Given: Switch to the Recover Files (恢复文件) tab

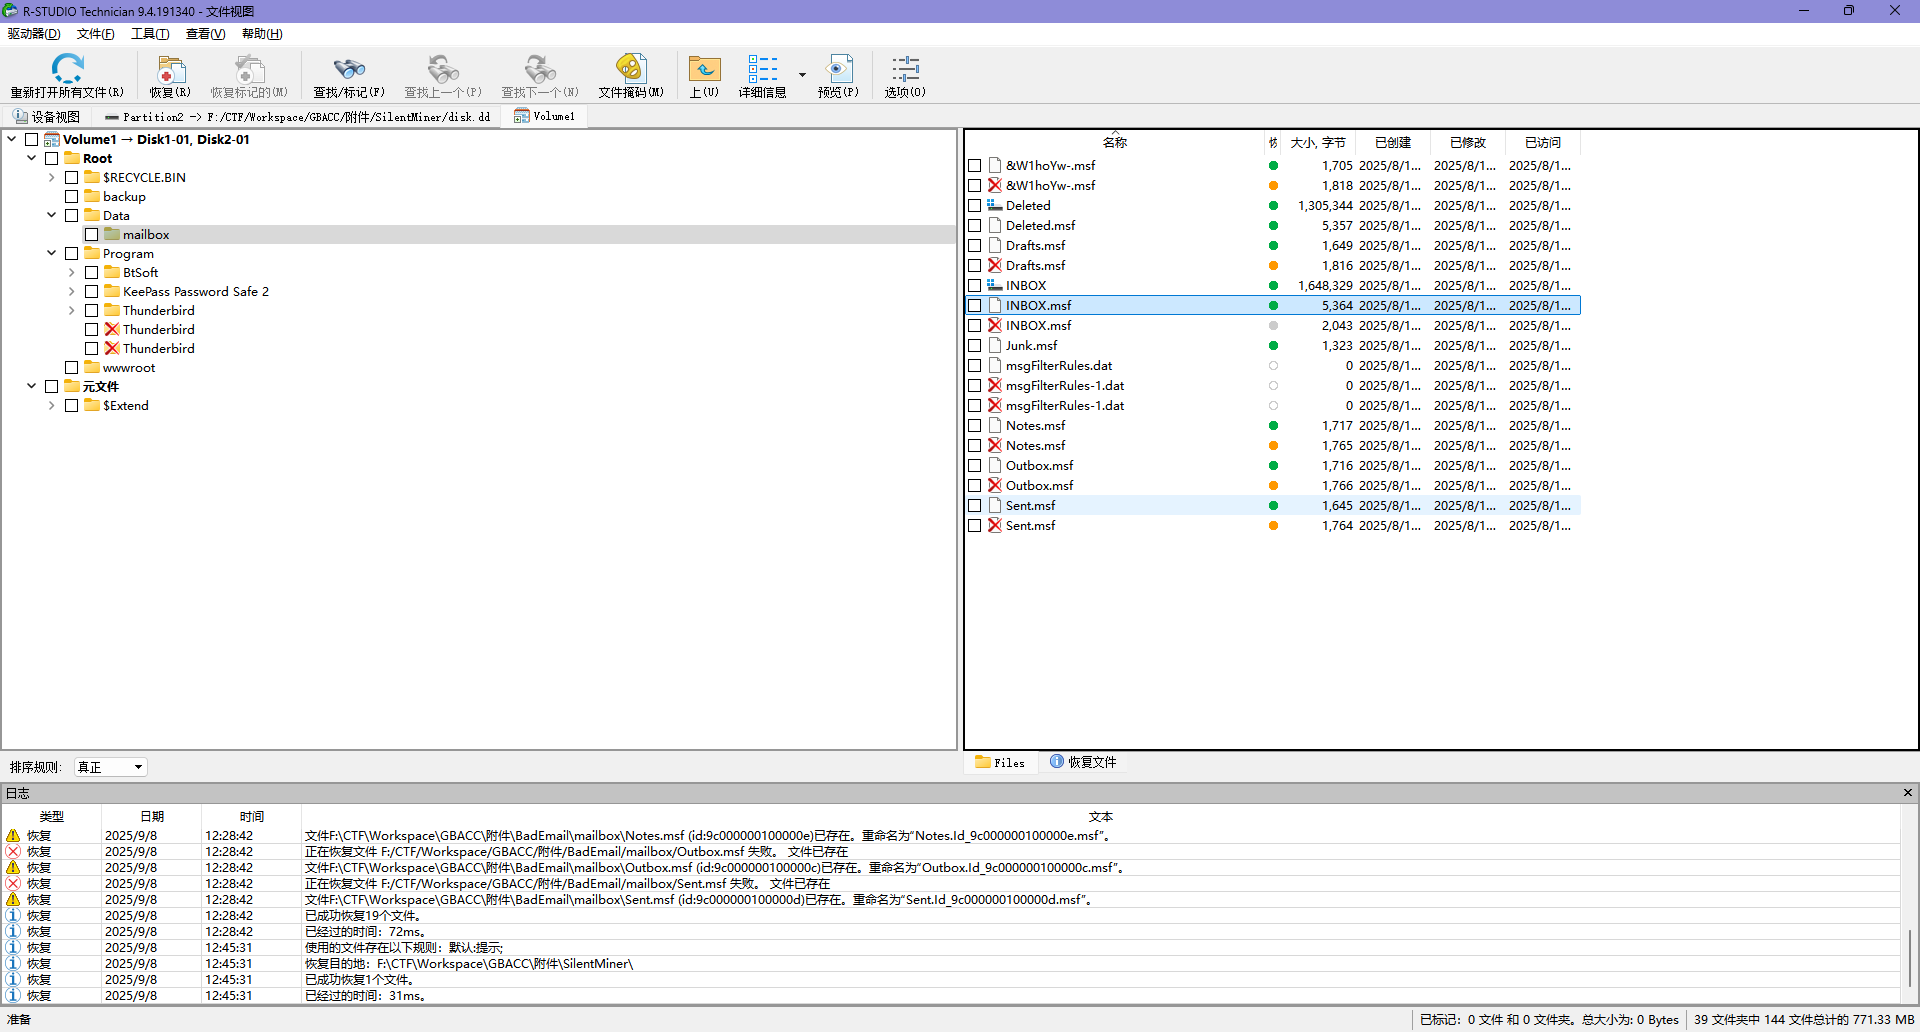Looking at the screenshot, I should [1083, 762].
